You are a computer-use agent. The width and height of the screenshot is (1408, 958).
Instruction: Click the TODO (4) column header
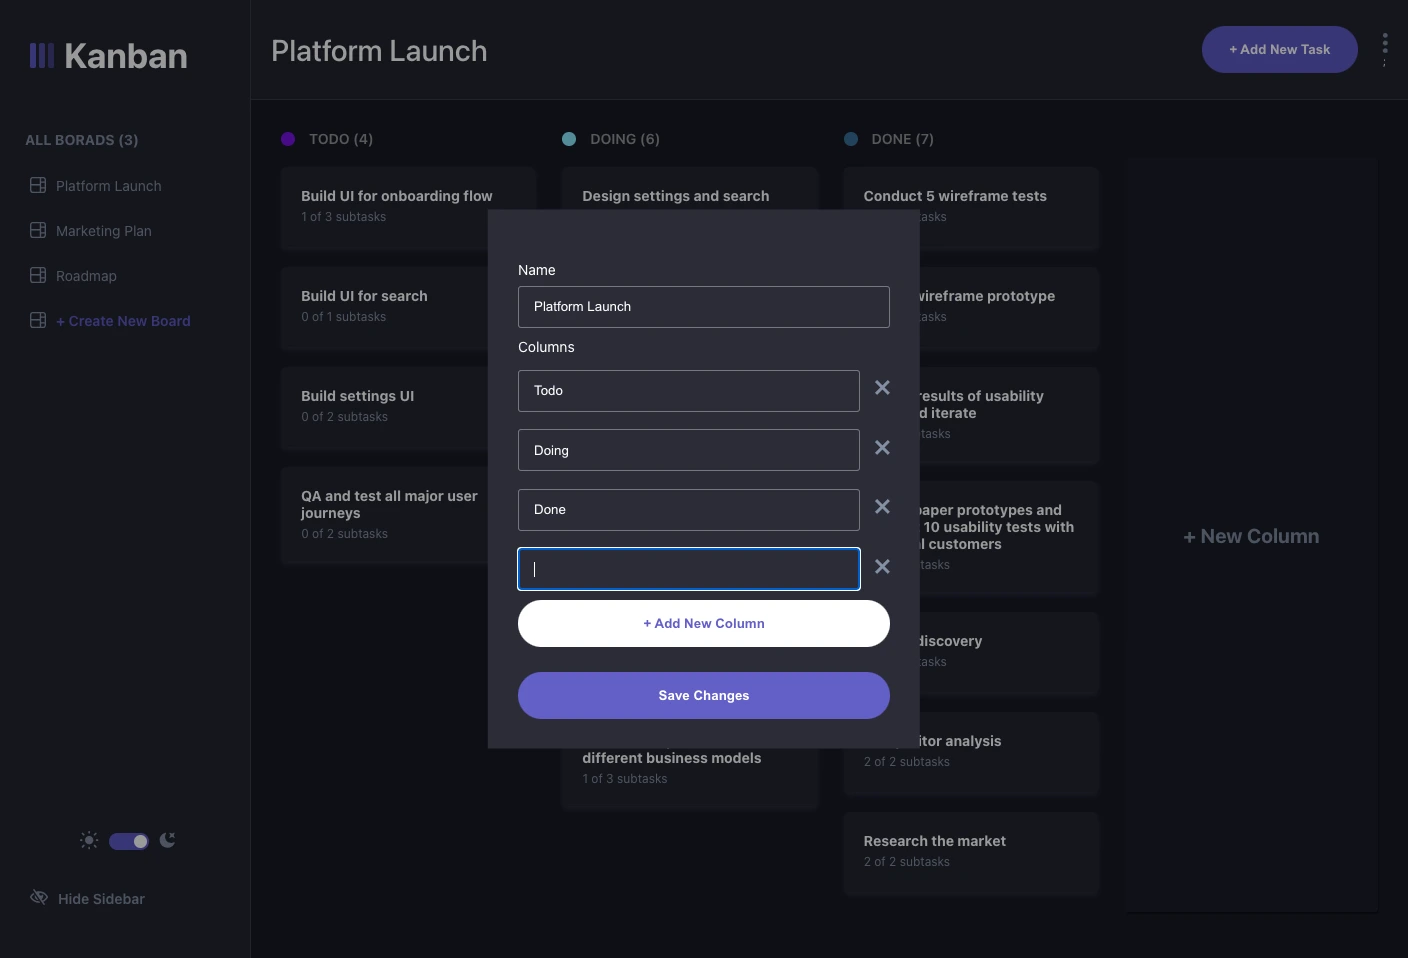point(341,139)
